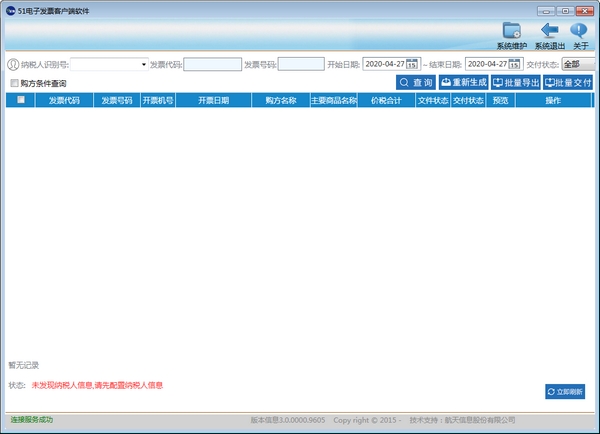
Task: Toggle the select-all checkbox in table header
Action: point(20,100)
